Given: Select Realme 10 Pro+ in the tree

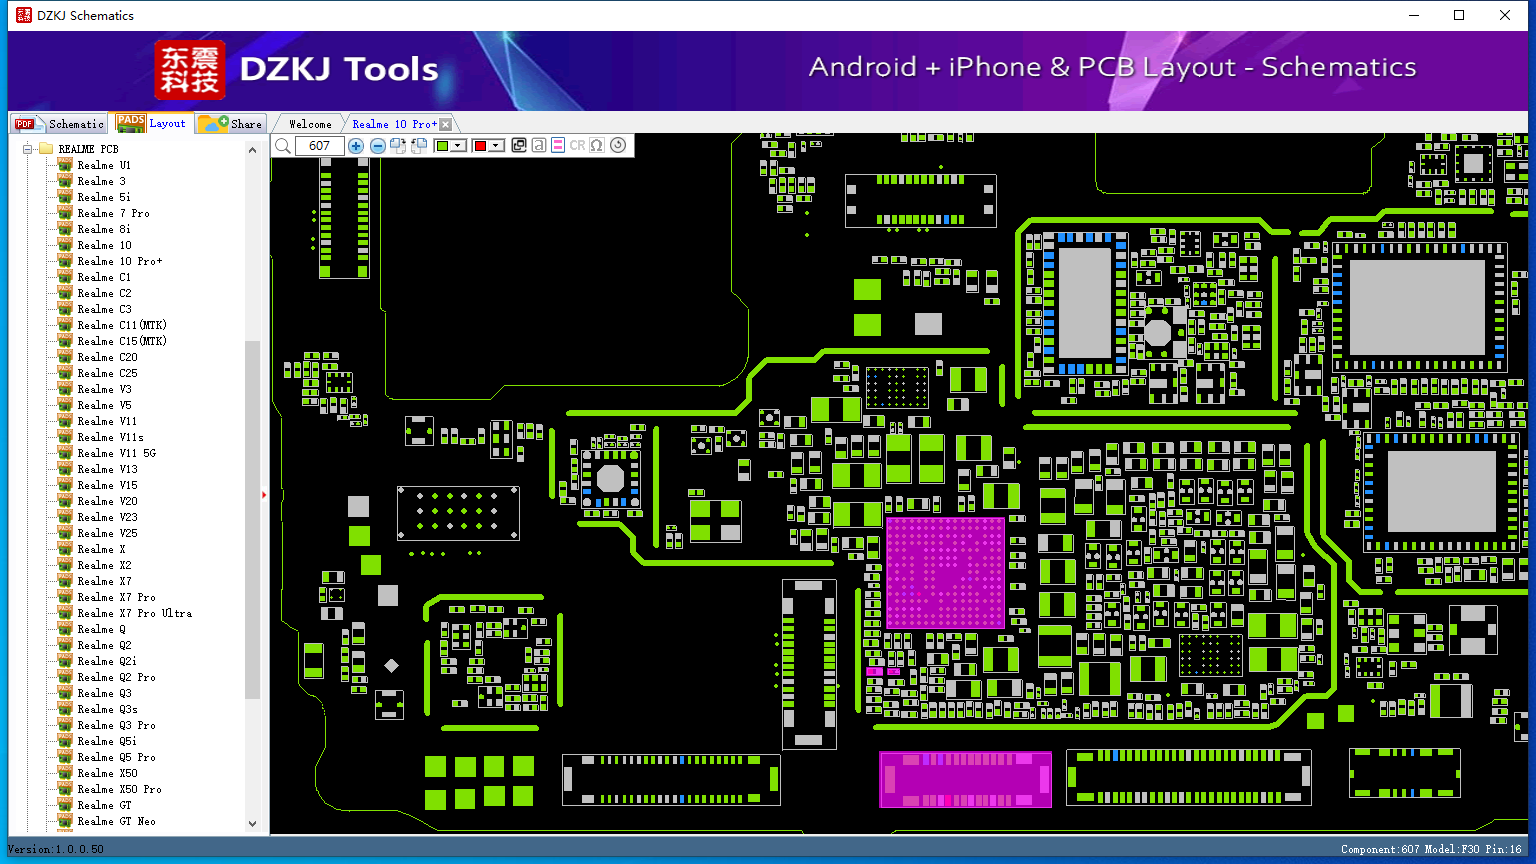Looking at the screenshot, I should click(120, 261).
